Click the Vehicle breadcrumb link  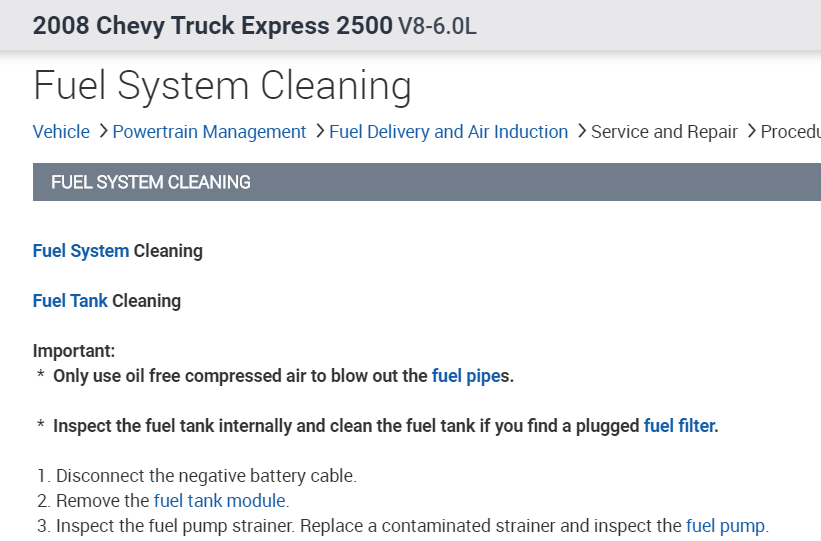[x=61, y=132]
